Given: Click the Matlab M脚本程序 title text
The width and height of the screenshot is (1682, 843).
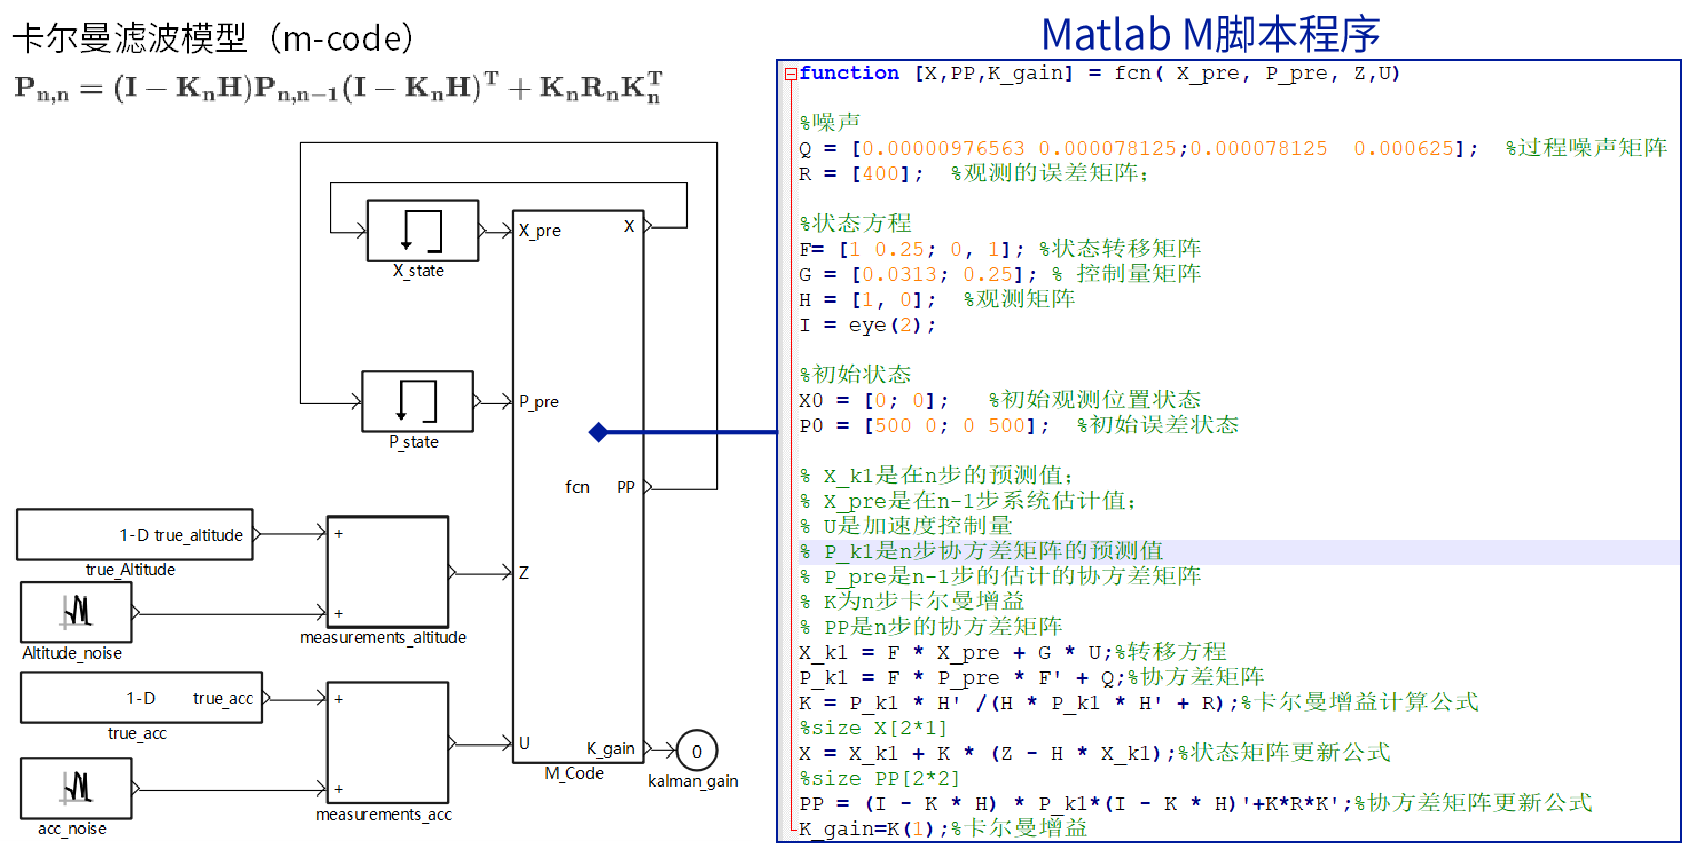Looking at the screenshot, I should [x=1210, y=35].
